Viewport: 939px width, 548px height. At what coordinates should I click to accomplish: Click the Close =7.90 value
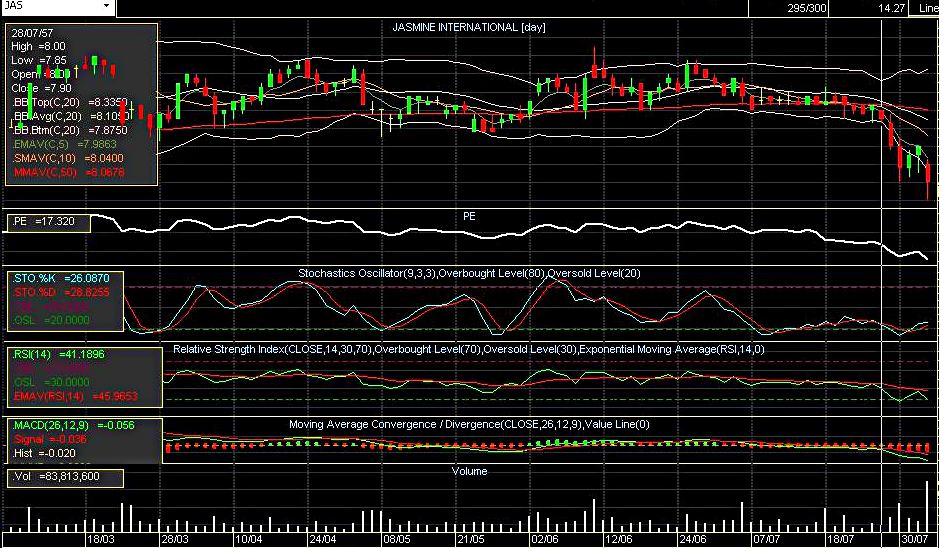[x=41, y=89]
